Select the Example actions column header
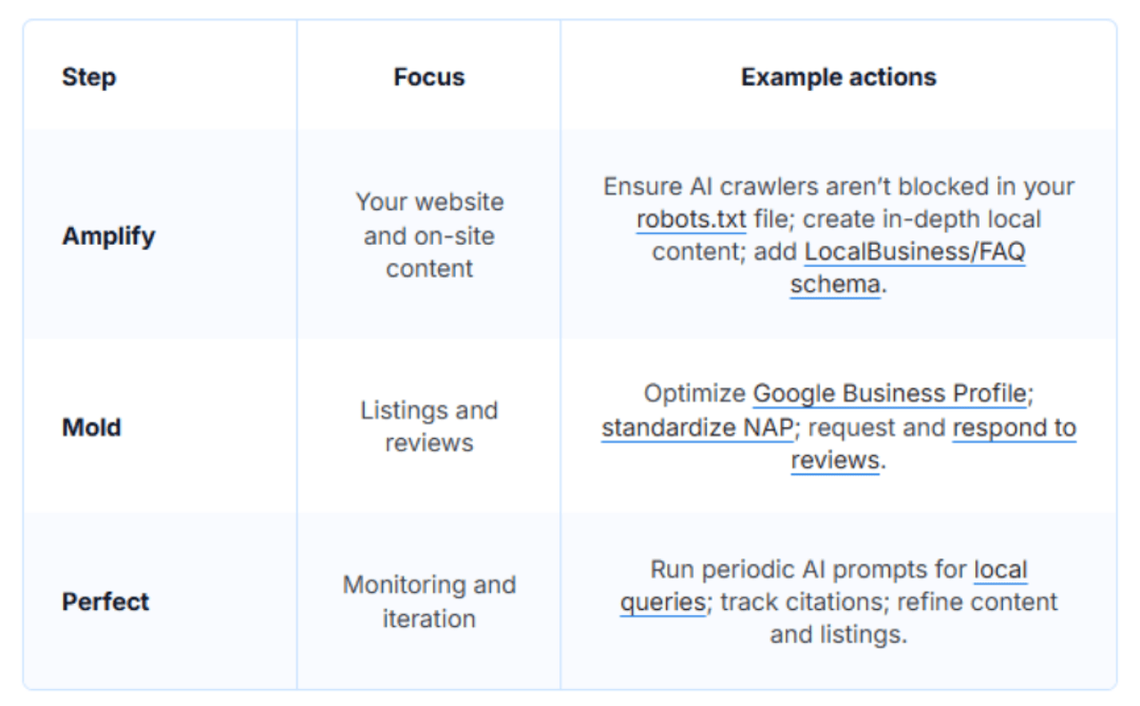1140x706 pixels. point(838,77)
